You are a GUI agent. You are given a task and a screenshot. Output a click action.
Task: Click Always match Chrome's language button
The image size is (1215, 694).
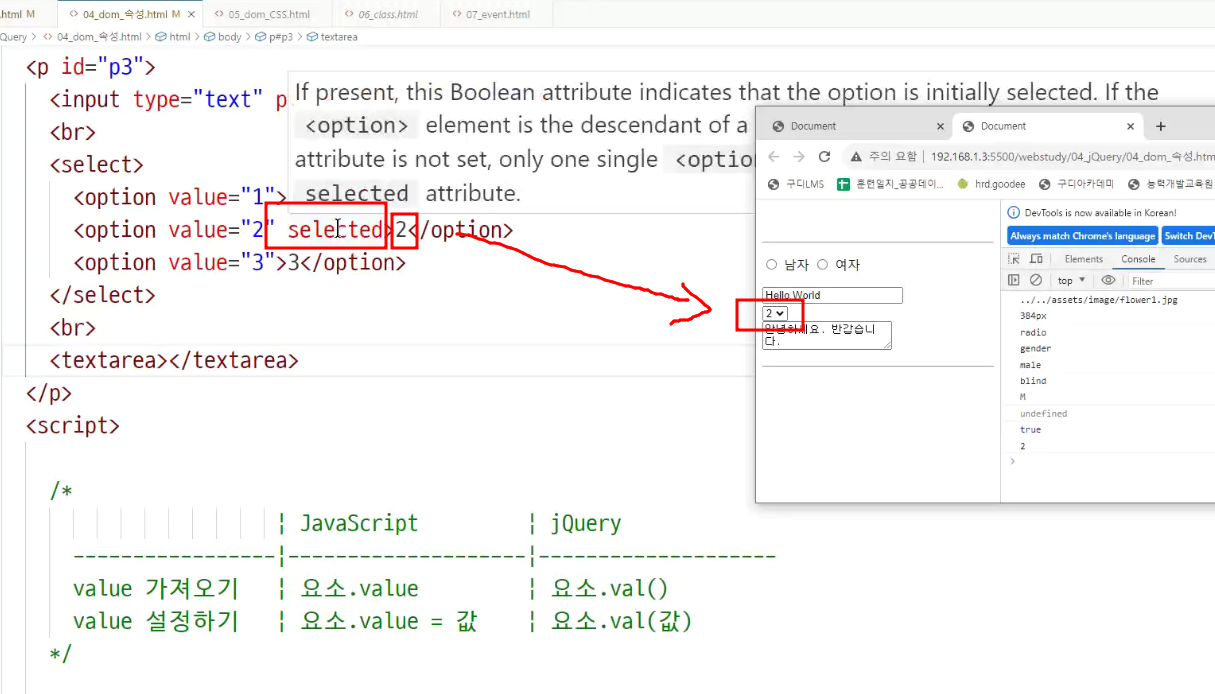(x=1083, y=236)
